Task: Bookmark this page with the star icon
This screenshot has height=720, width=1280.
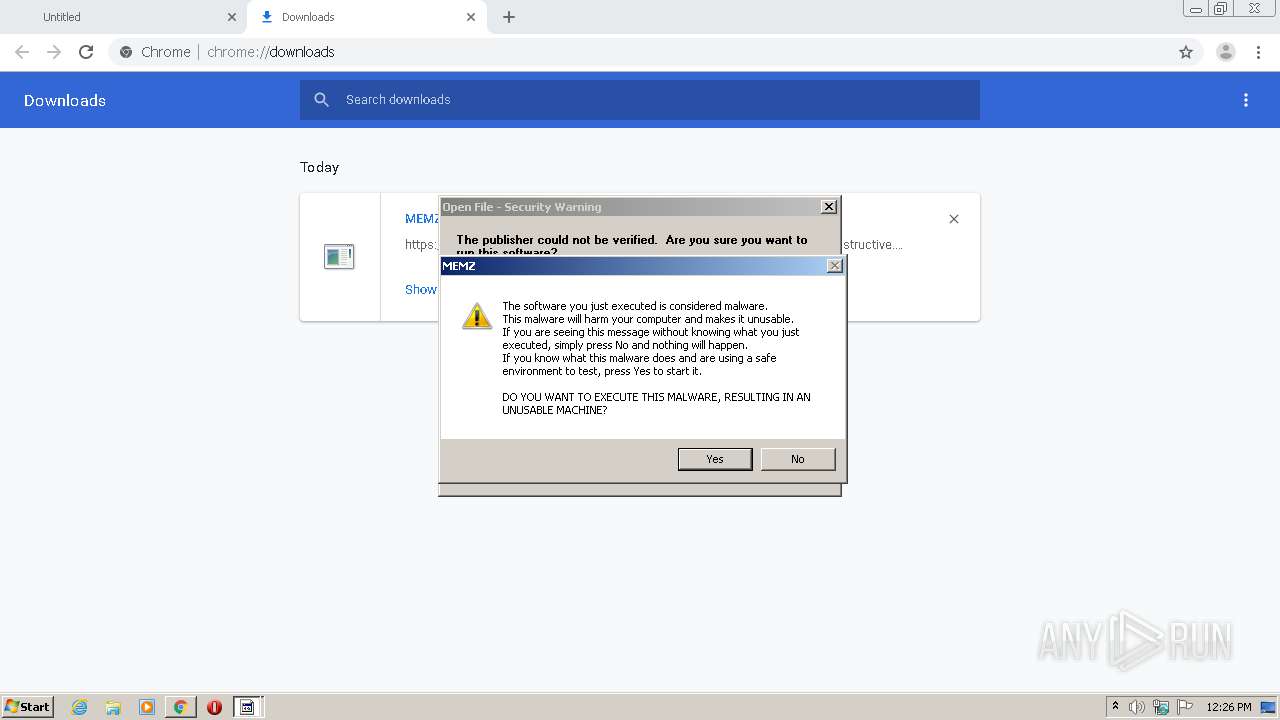Action: pos(1186,52)
